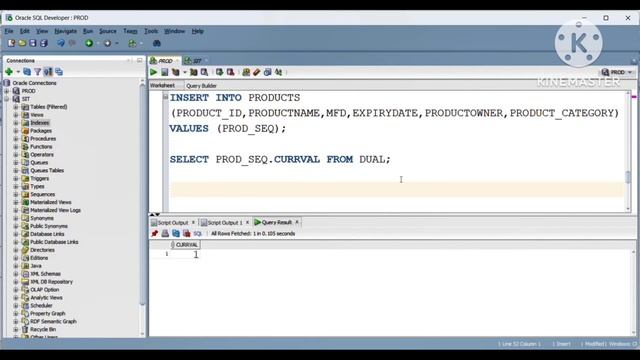Click the Save icon in main toolbar
This screenshot has width=640, height=360.
click(33, 43)
